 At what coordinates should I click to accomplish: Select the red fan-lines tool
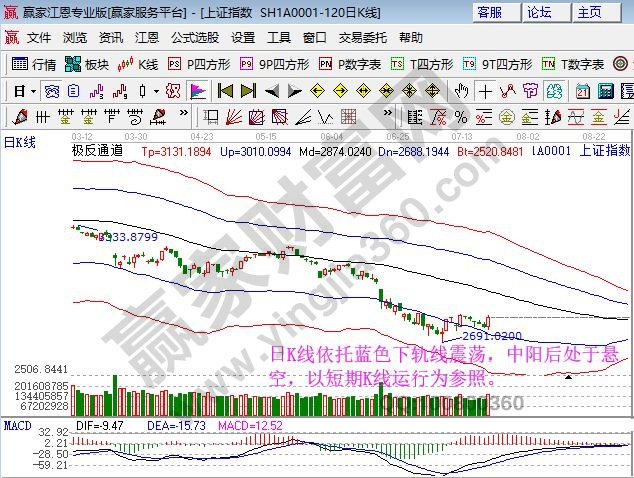[234, 117]
